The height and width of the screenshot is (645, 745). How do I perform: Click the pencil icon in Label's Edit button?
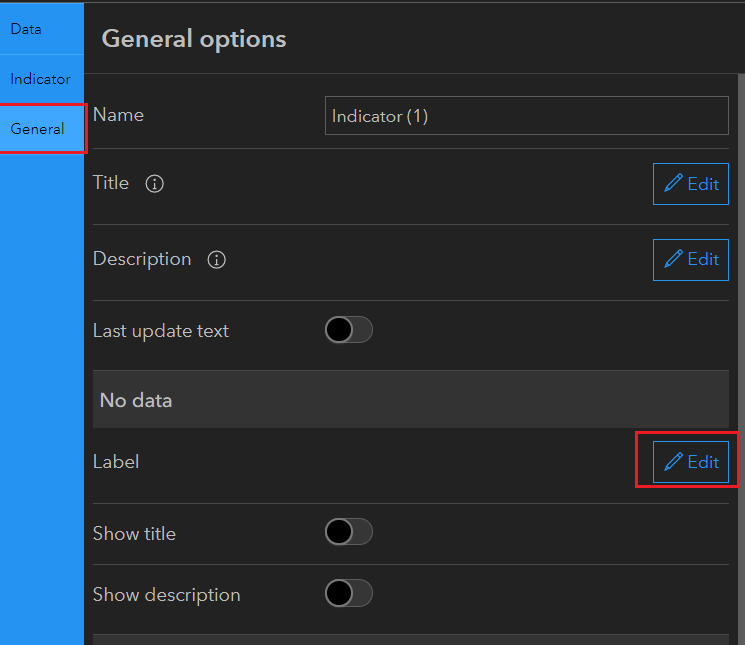pyautogui.click(x=673, y=462)
